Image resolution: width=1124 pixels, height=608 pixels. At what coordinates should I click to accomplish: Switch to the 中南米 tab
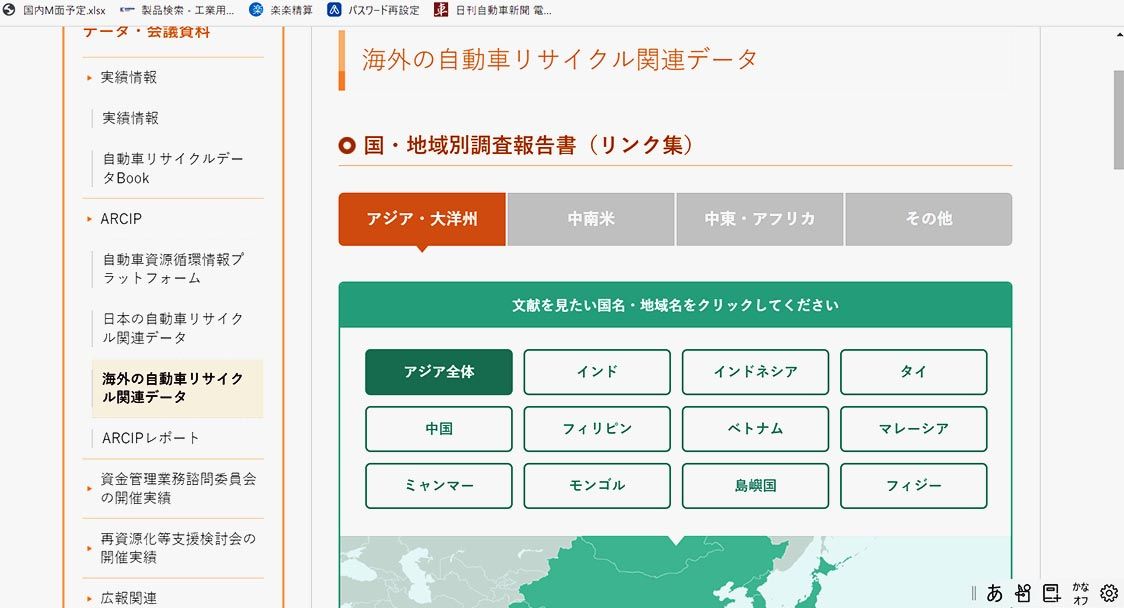tap(591, 219)
